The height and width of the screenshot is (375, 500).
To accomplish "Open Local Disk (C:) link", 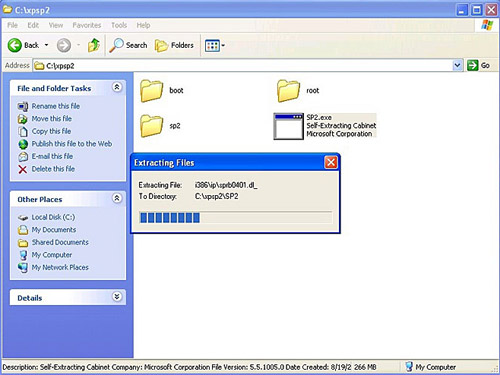I will 53,217.
